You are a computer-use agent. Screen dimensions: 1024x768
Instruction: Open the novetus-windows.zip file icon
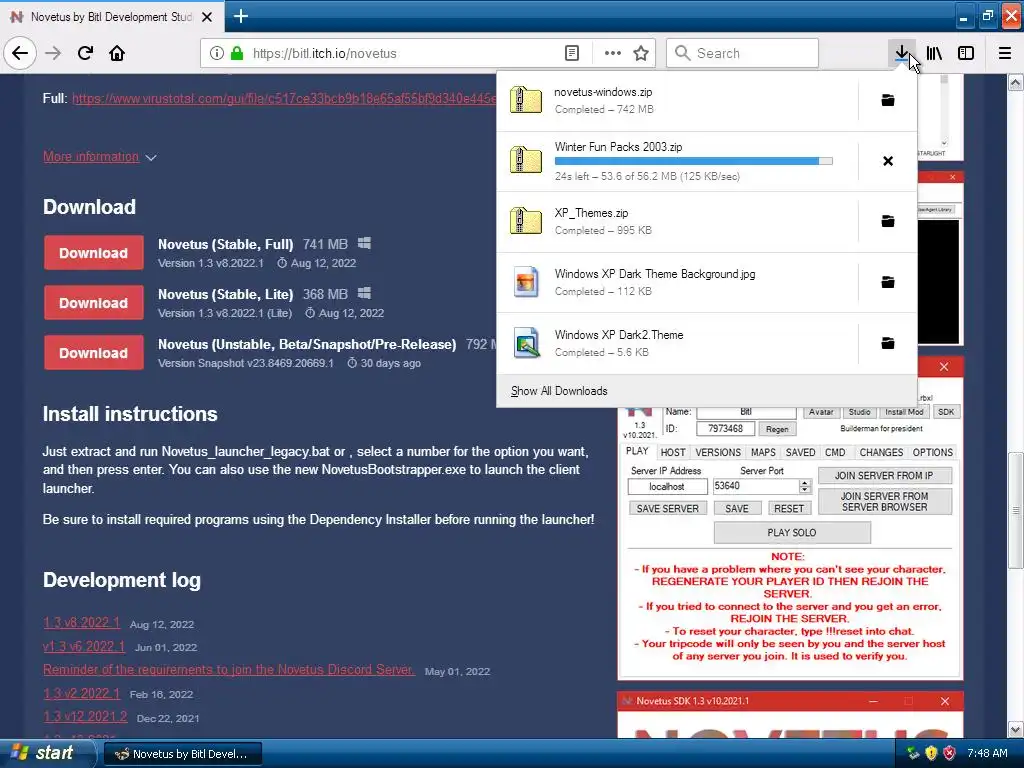526,100
